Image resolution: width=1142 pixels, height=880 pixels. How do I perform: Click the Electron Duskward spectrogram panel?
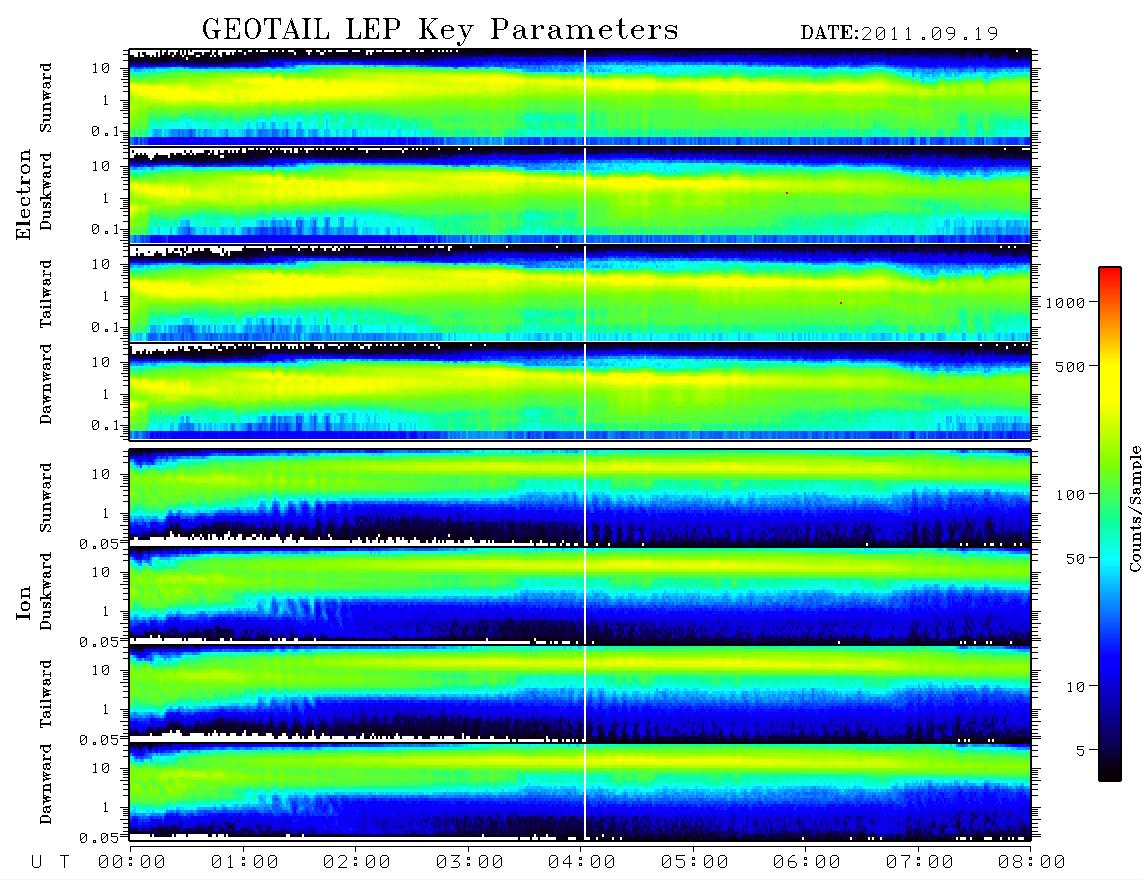580,195
